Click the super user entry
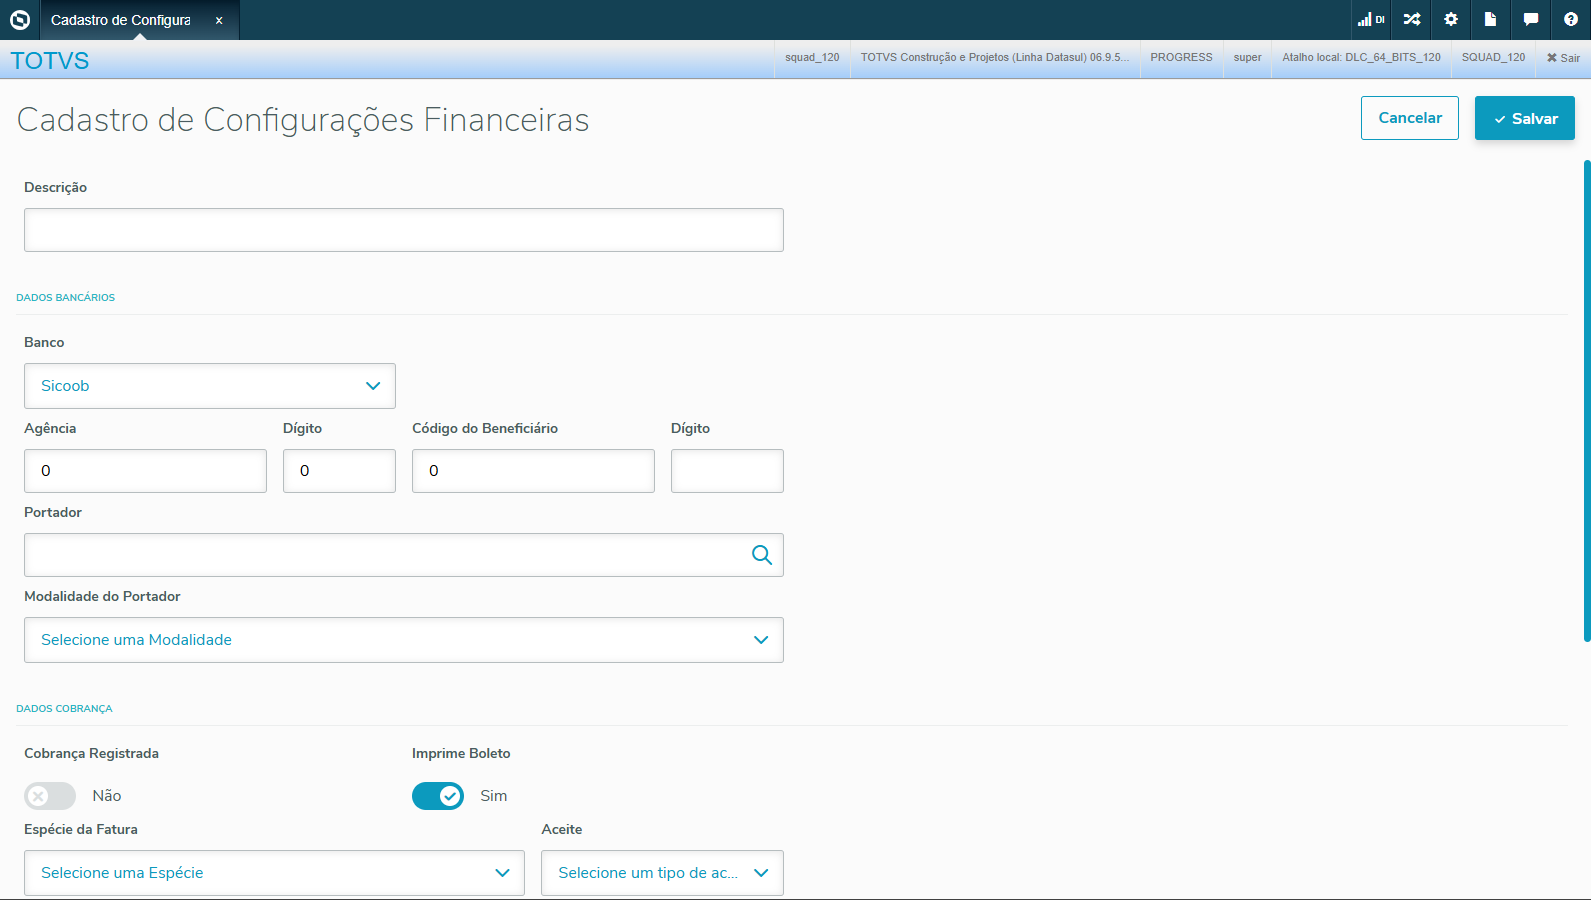 (x=1247, y=58)
